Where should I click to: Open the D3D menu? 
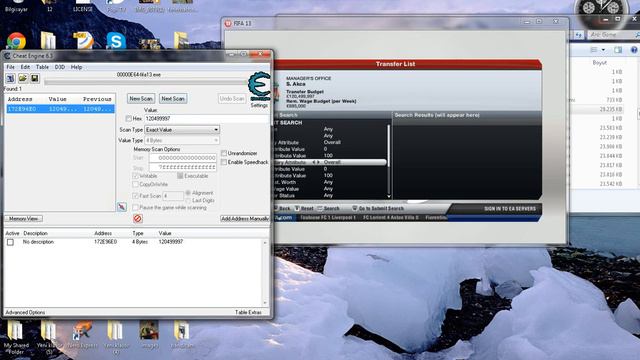(60, 67)
